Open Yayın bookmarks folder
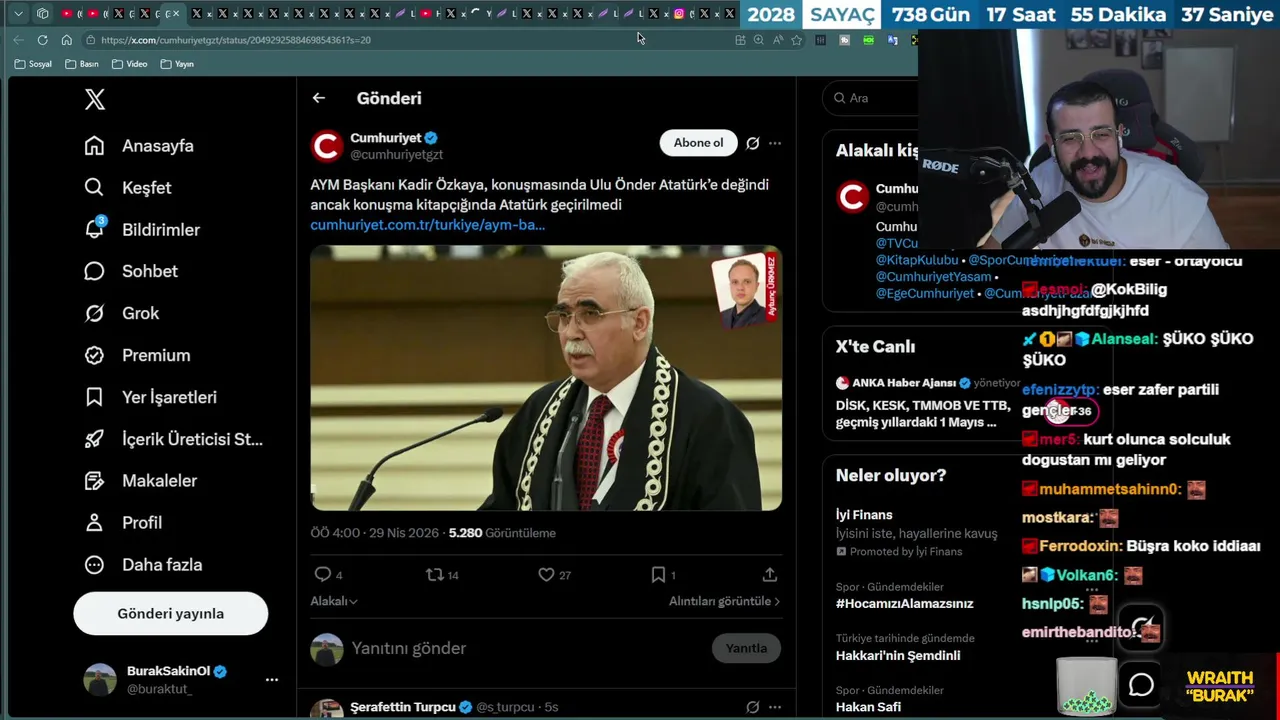 (177, 64)
